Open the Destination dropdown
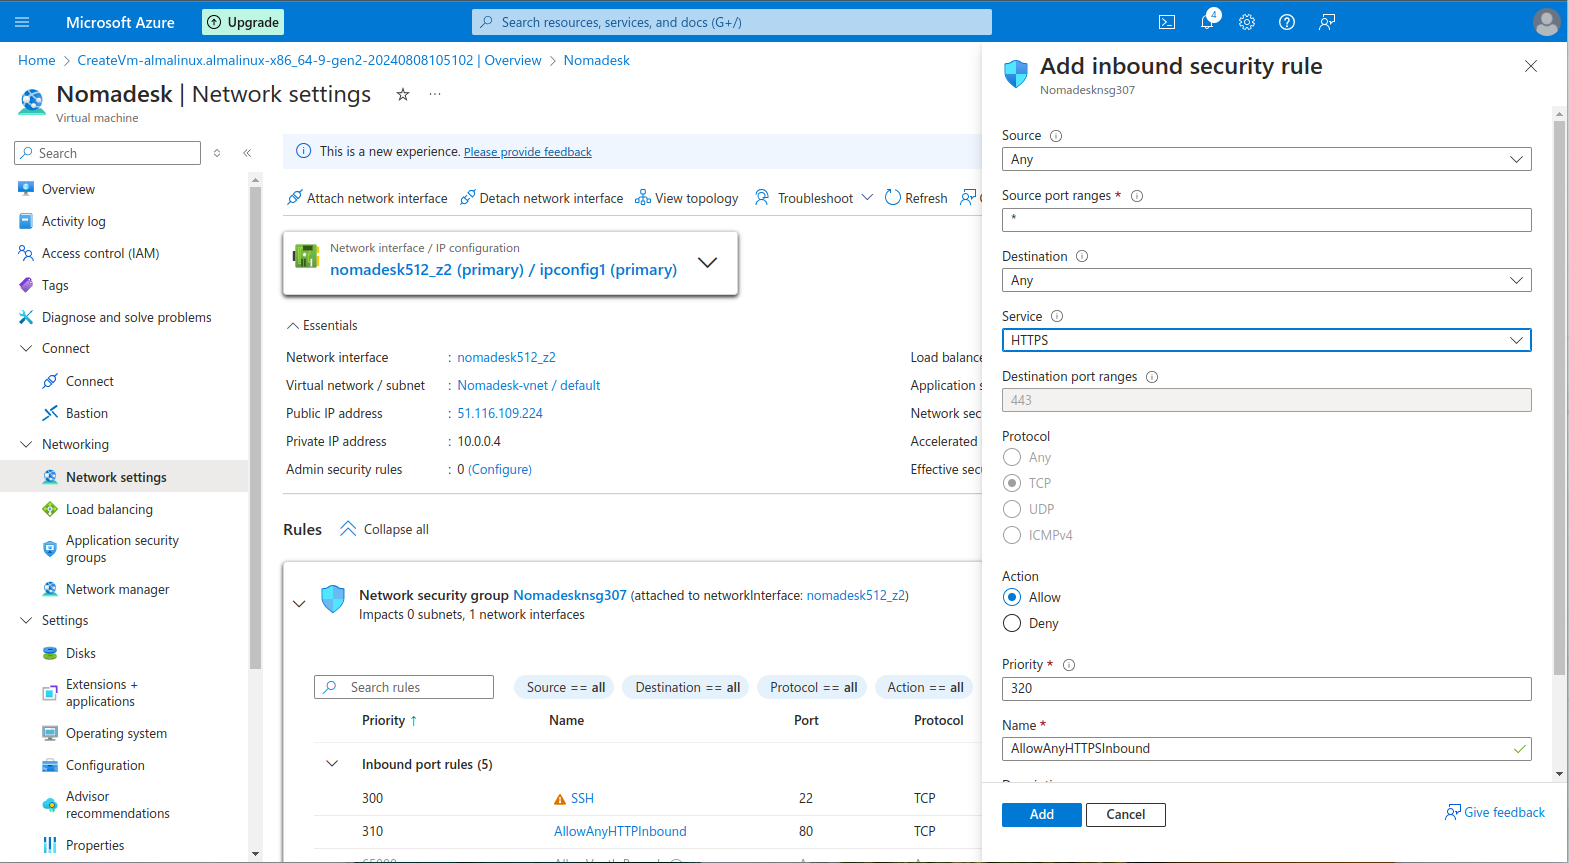 click(1266, 280)
